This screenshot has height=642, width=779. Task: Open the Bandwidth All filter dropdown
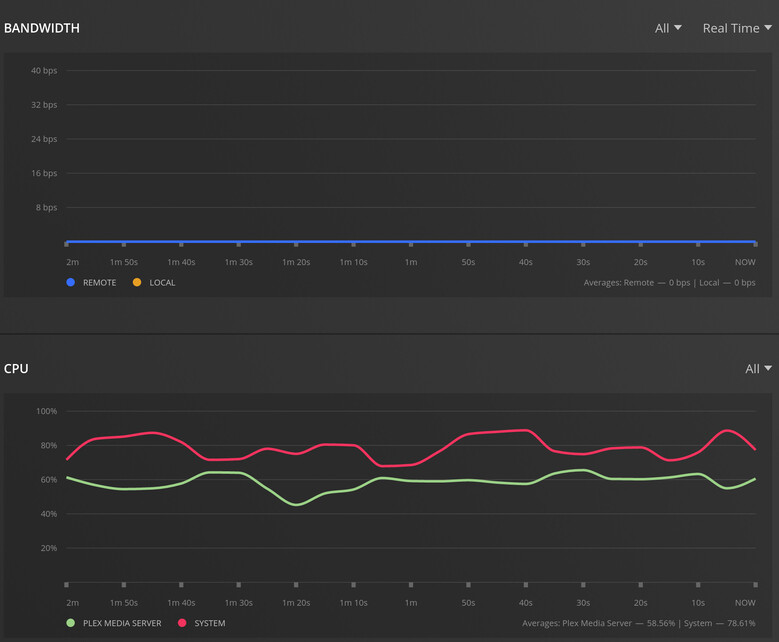(668, 28)
